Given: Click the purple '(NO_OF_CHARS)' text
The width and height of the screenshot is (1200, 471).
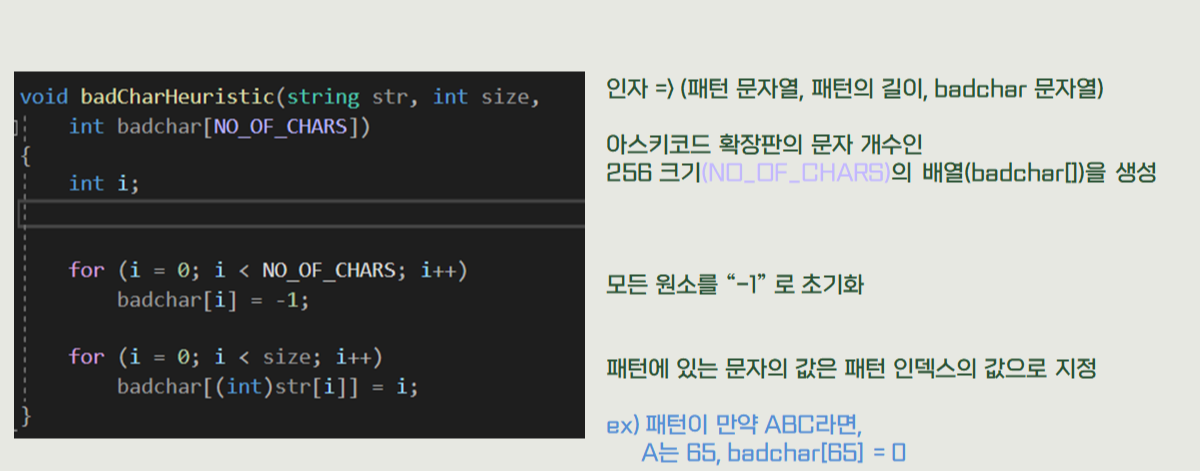Looking at the screenshot, I should [x=796, y=171].
